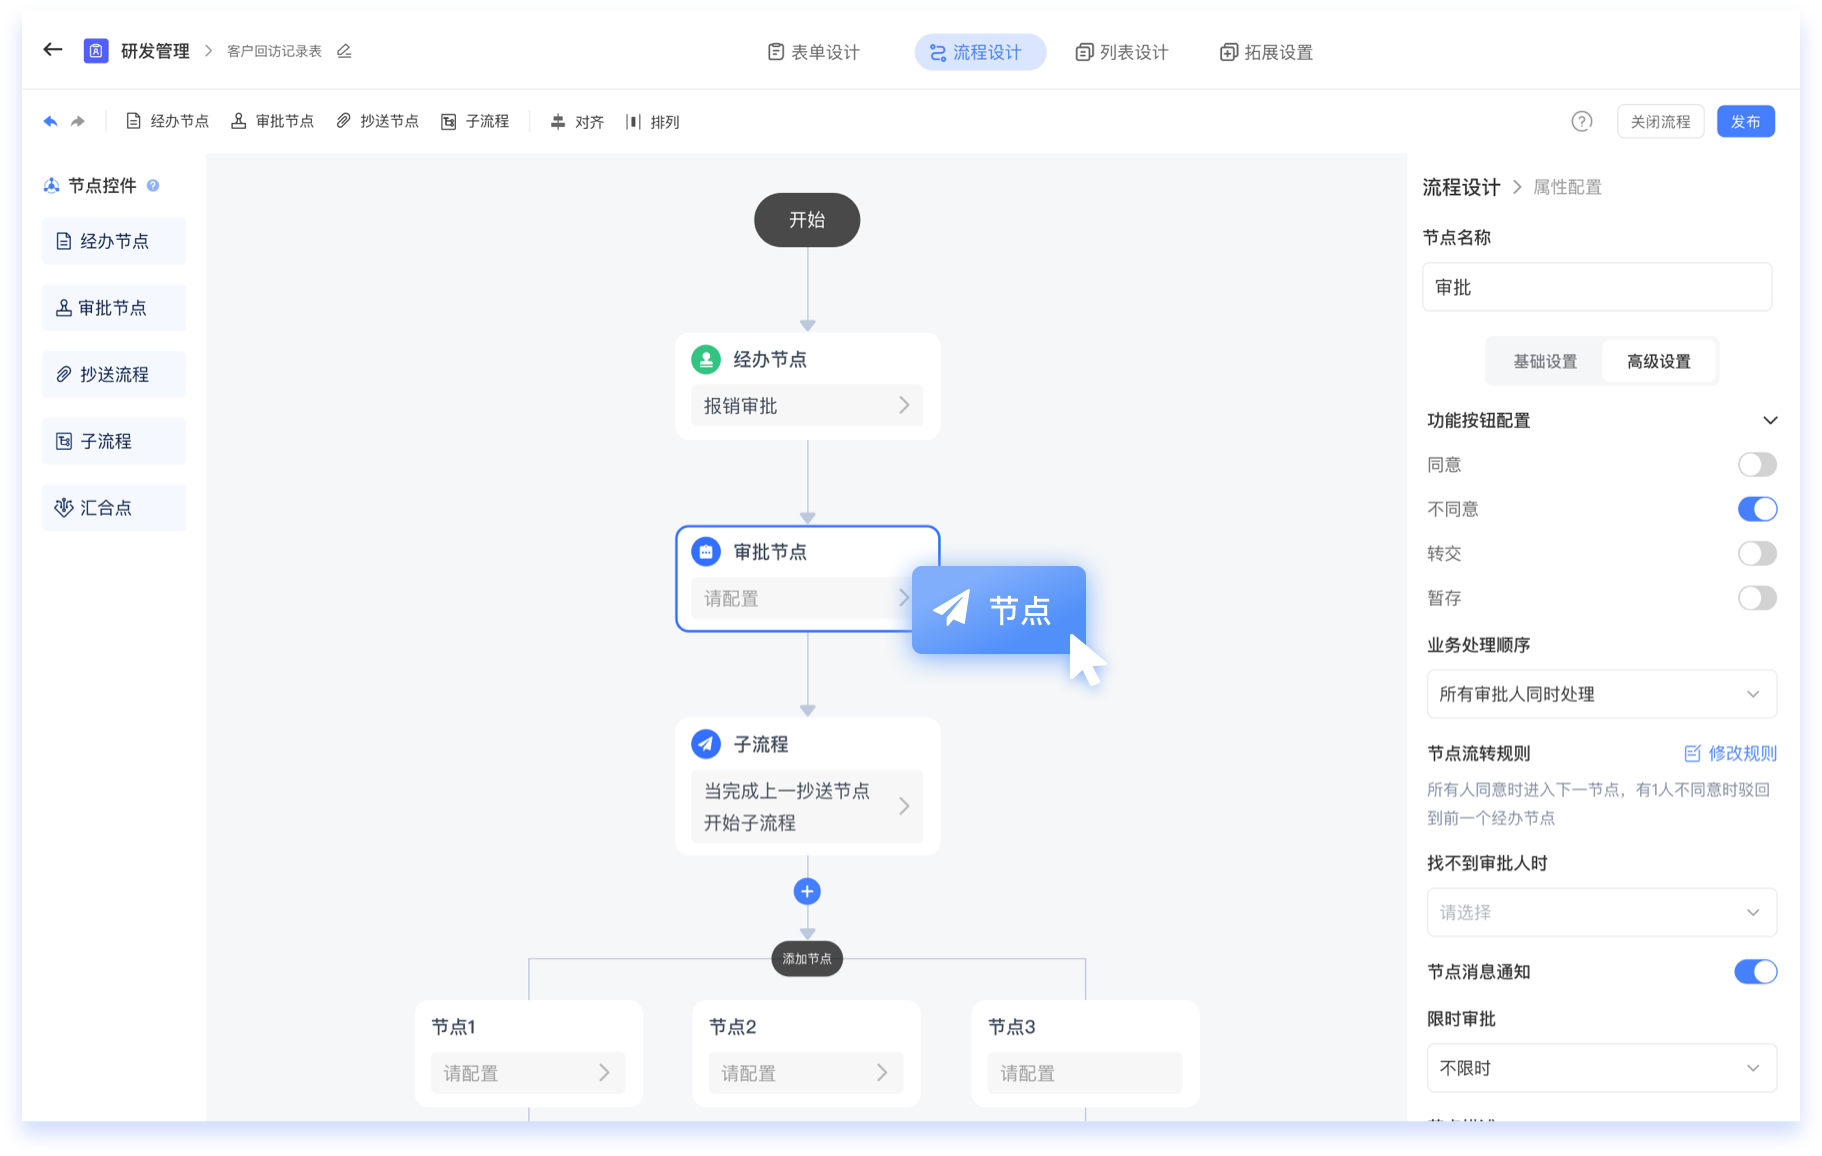Click the 修改规则 link
Screen dimensions: 1822x1156
[x=1730, y=754]
